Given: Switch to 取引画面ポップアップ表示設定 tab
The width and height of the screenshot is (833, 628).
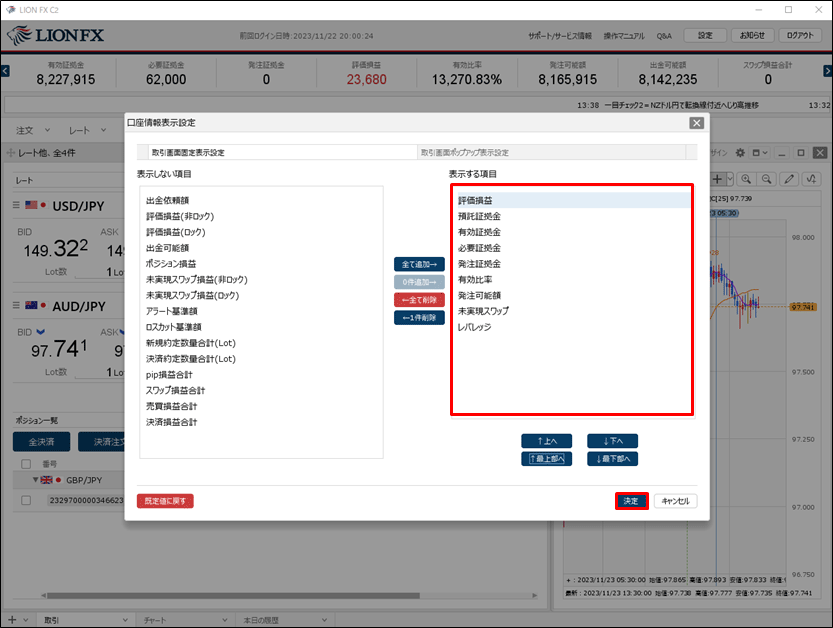Looking at the screenshot, I should tap(552, 152).
